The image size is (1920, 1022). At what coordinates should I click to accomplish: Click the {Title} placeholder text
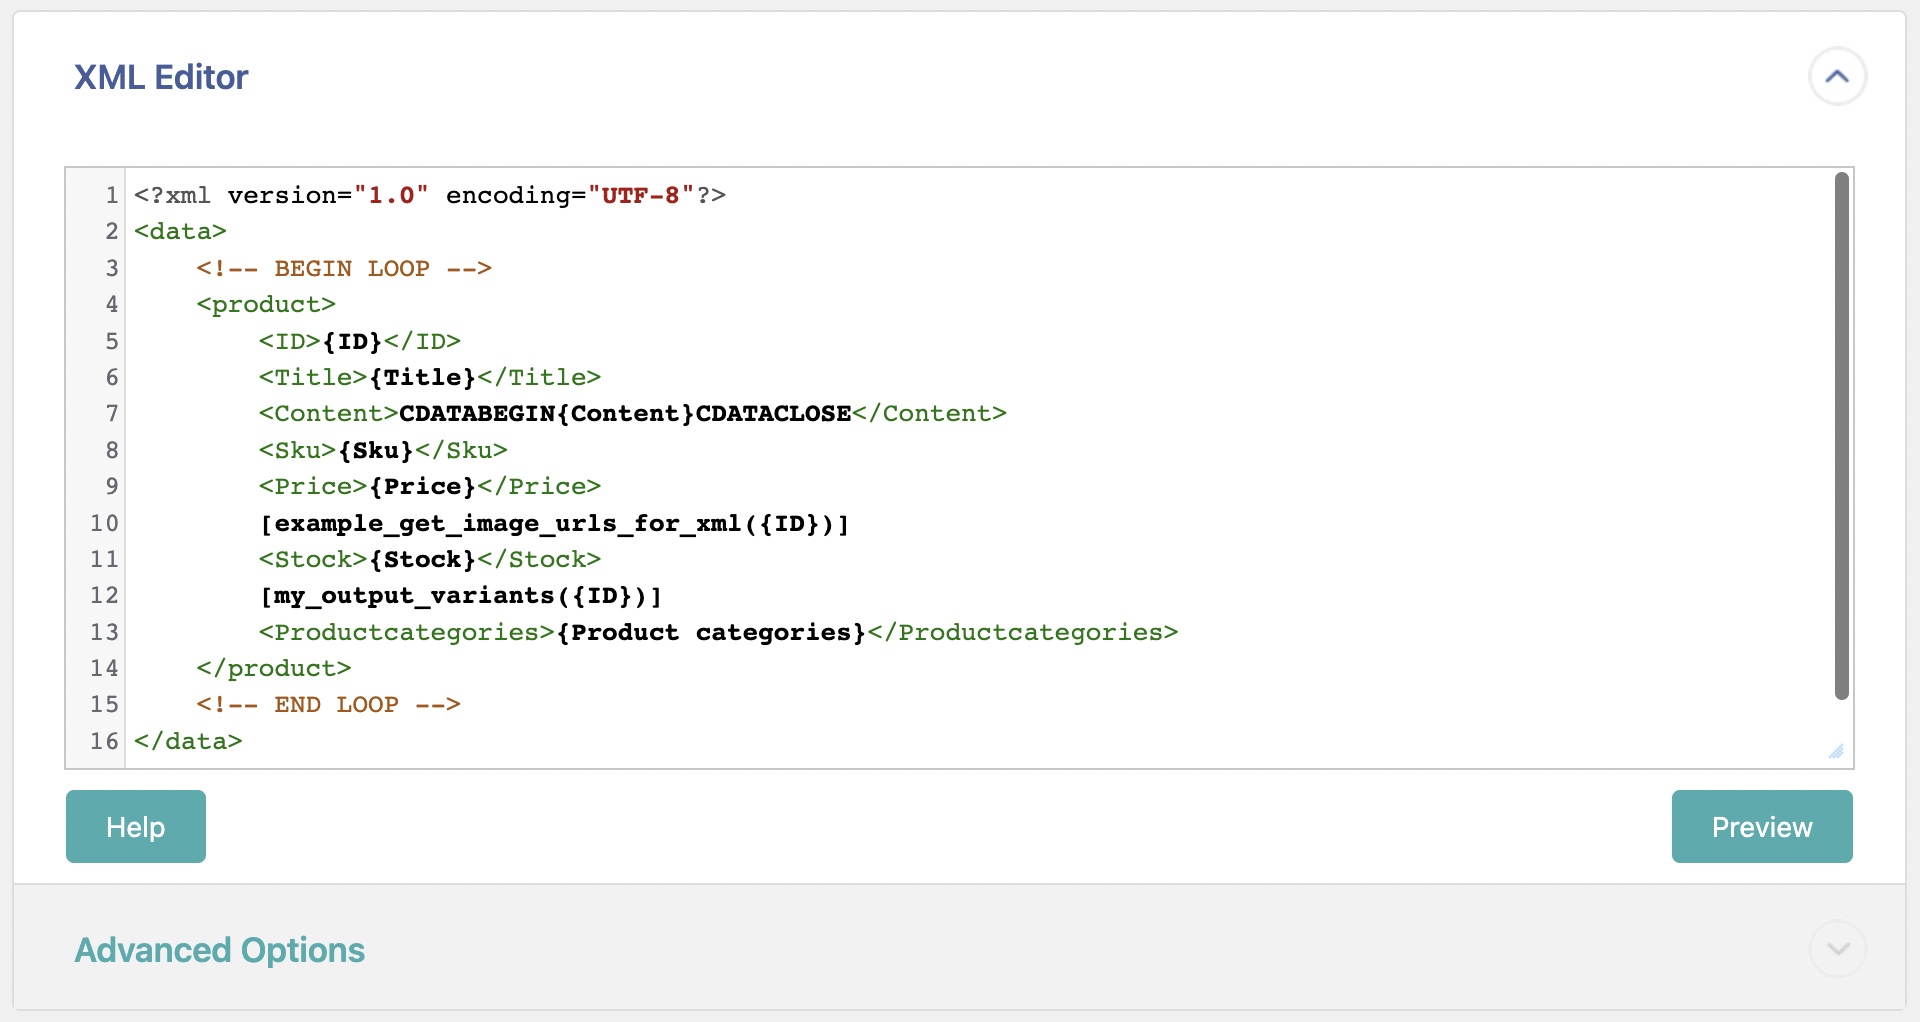[422, 378]
